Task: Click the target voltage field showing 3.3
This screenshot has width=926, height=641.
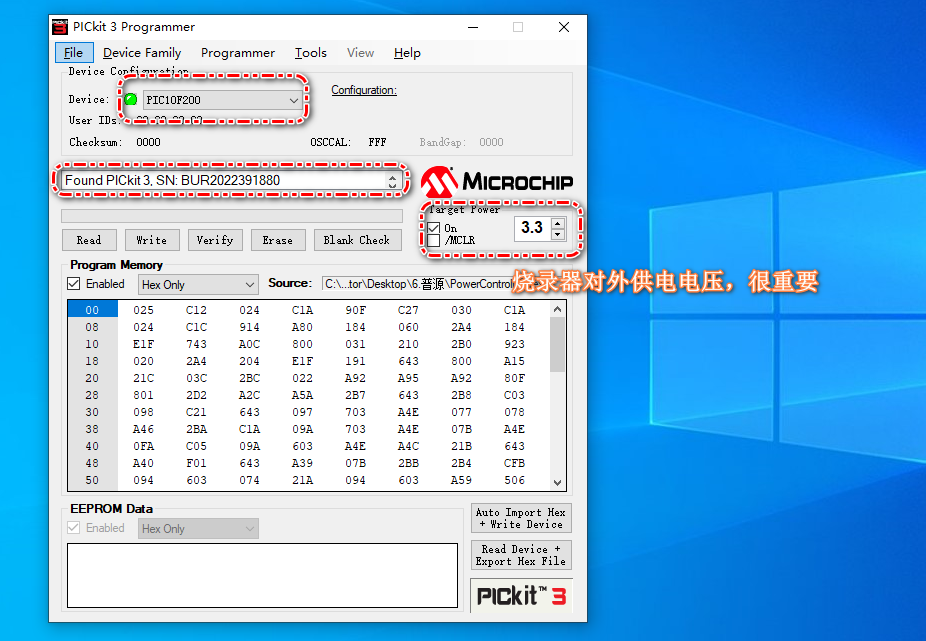Action: [x=532, y=227]
